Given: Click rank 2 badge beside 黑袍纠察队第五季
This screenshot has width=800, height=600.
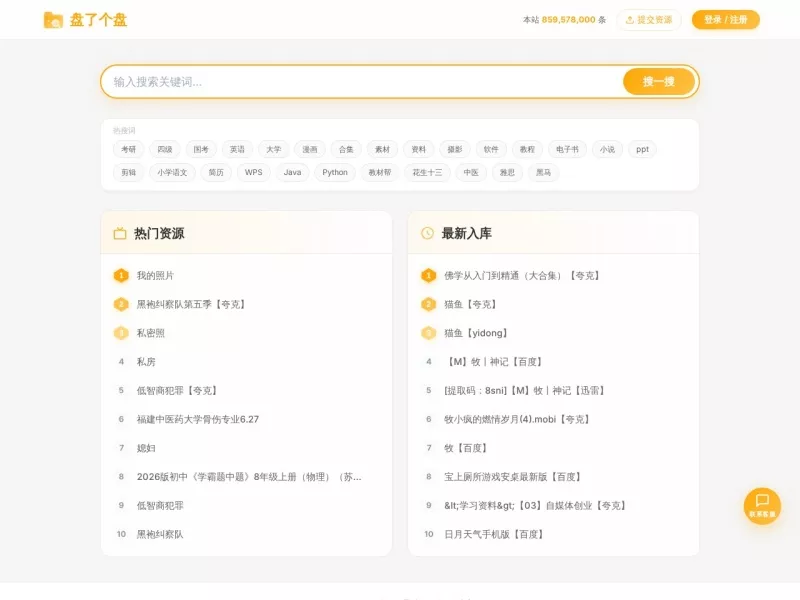Looking at the screenshot, I should (x=121, y=305).
